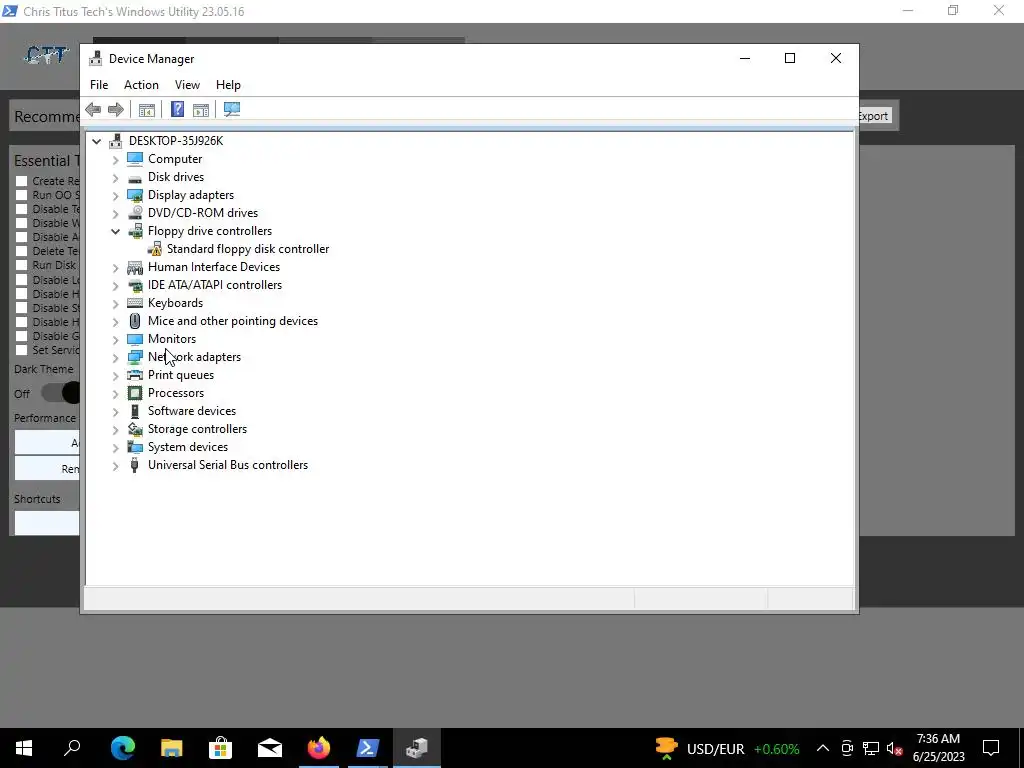The width and height of the screenshot is (1024, 768).
Task: Select the Keyboards category icon
Action: (x=135, y=303)
